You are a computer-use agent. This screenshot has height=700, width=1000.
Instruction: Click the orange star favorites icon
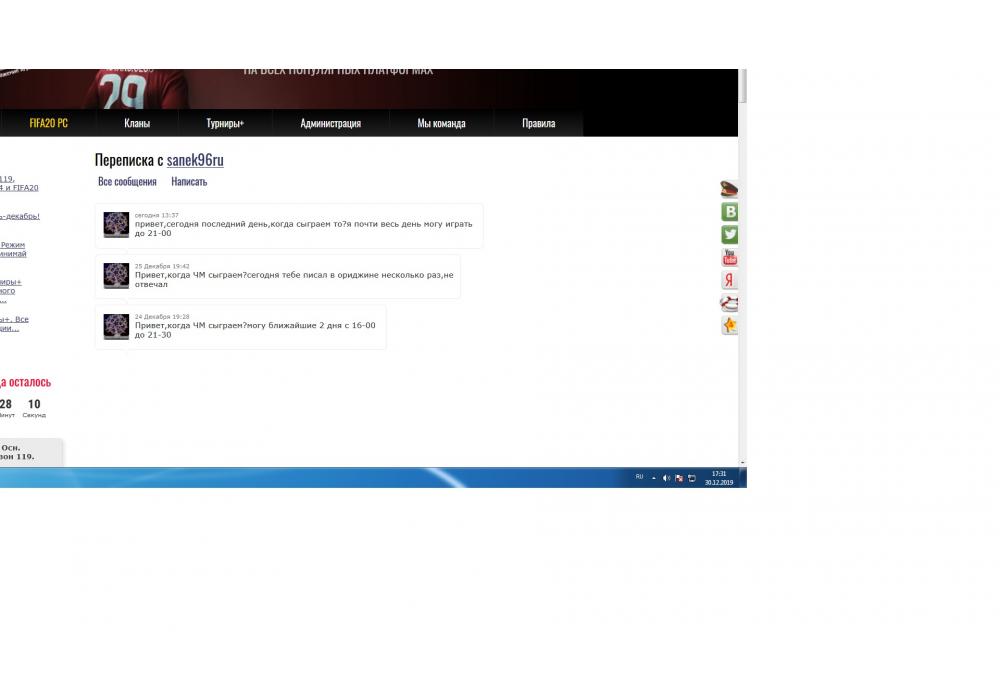(730, 325)
